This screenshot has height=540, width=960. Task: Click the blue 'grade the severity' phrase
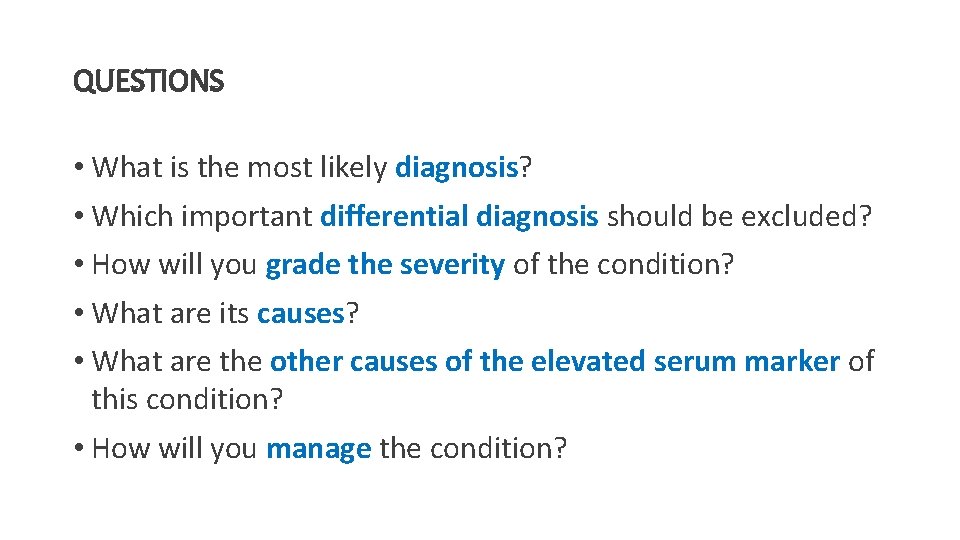click(385, 265)
